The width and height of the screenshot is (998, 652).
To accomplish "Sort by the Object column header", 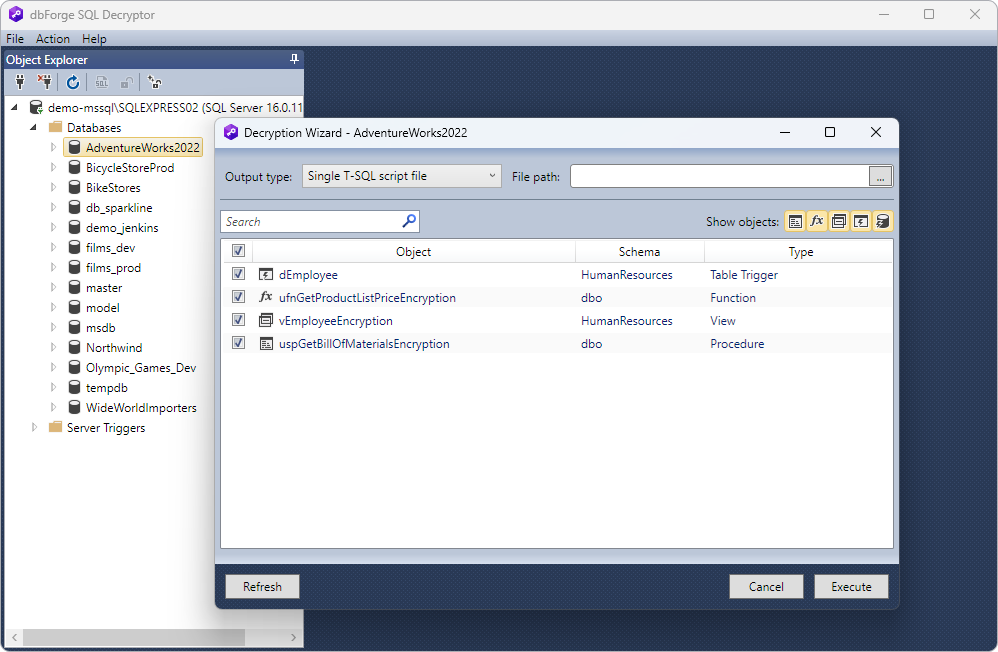I will coord(414,252).
